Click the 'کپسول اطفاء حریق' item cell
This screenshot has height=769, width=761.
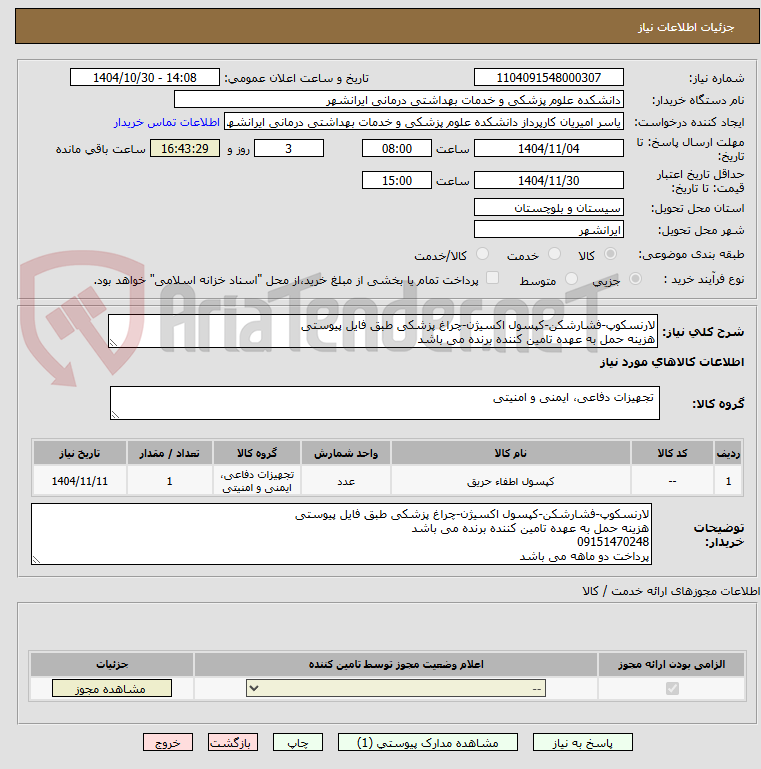(510, 481)
